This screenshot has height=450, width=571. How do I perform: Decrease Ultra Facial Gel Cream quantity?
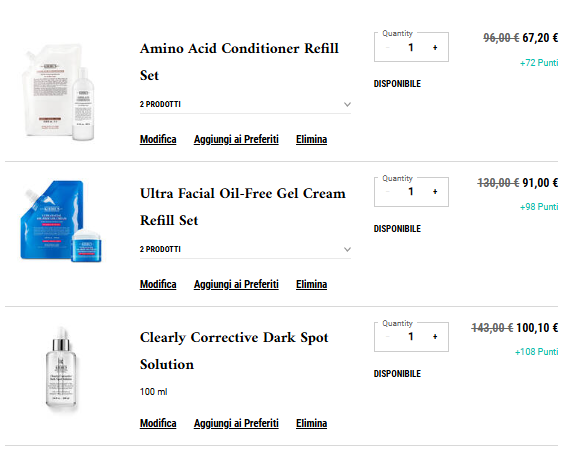pyautogui.click(x=387, y=192)
